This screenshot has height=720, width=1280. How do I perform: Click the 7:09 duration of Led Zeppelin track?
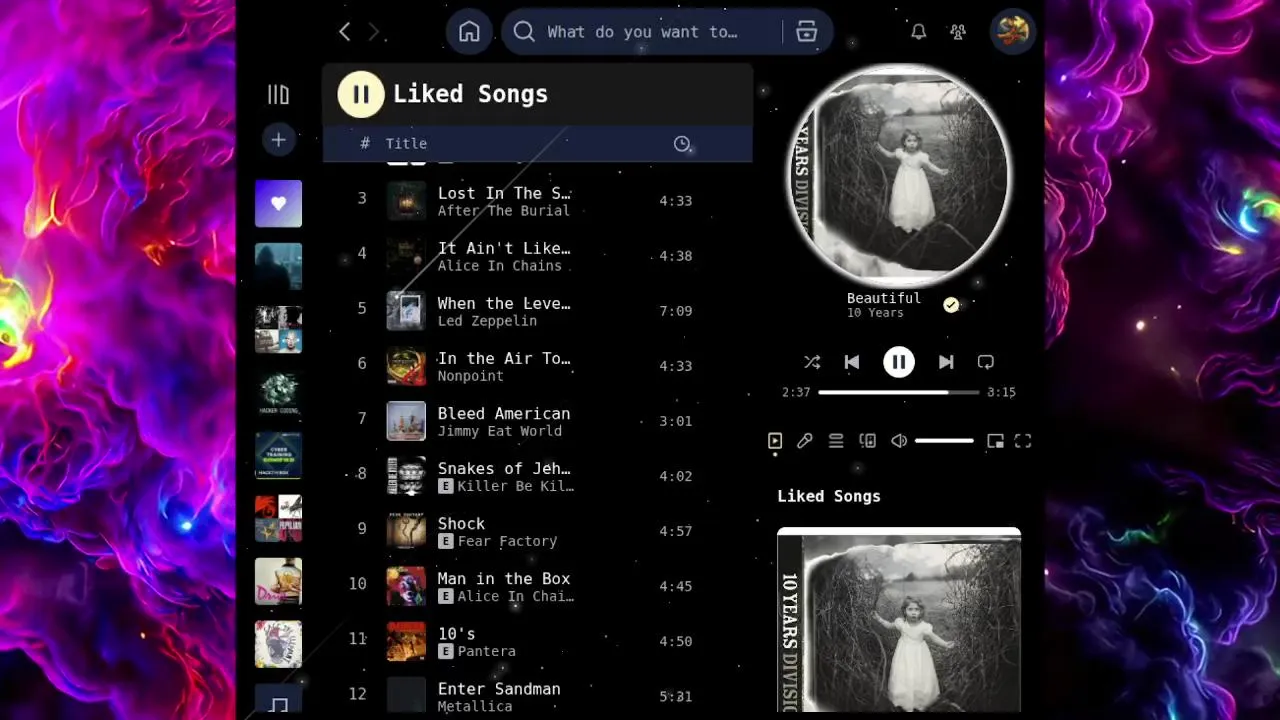click(x=676, y=311)
